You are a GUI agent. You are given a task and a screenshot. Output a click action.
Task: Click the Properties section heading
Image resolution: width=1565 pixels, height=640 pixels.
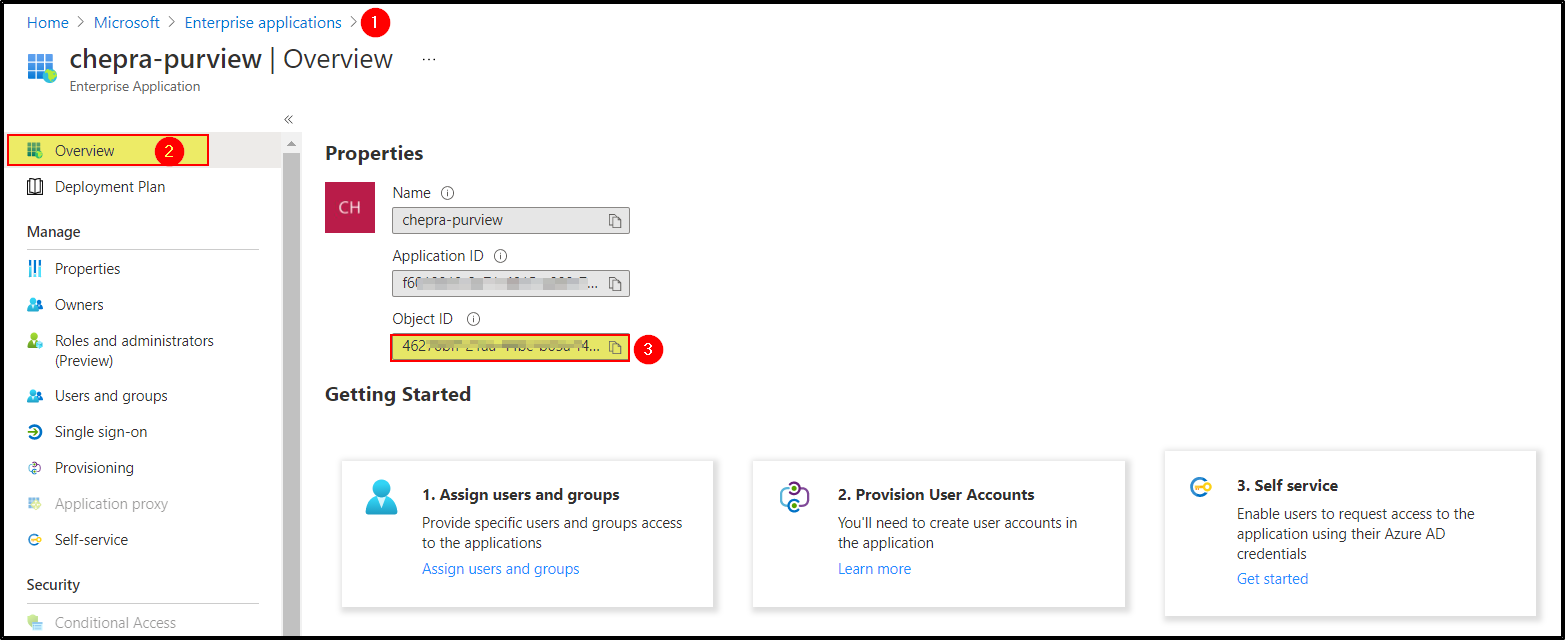pos(374,153)
